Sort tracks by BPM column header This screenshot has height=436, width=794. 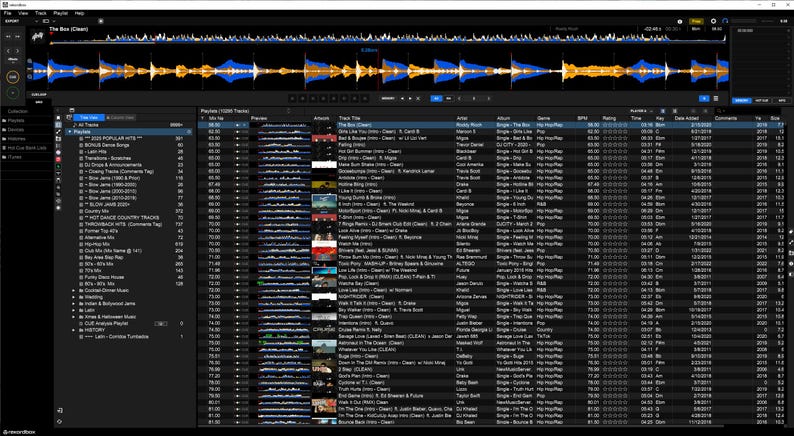coord(582,118)
